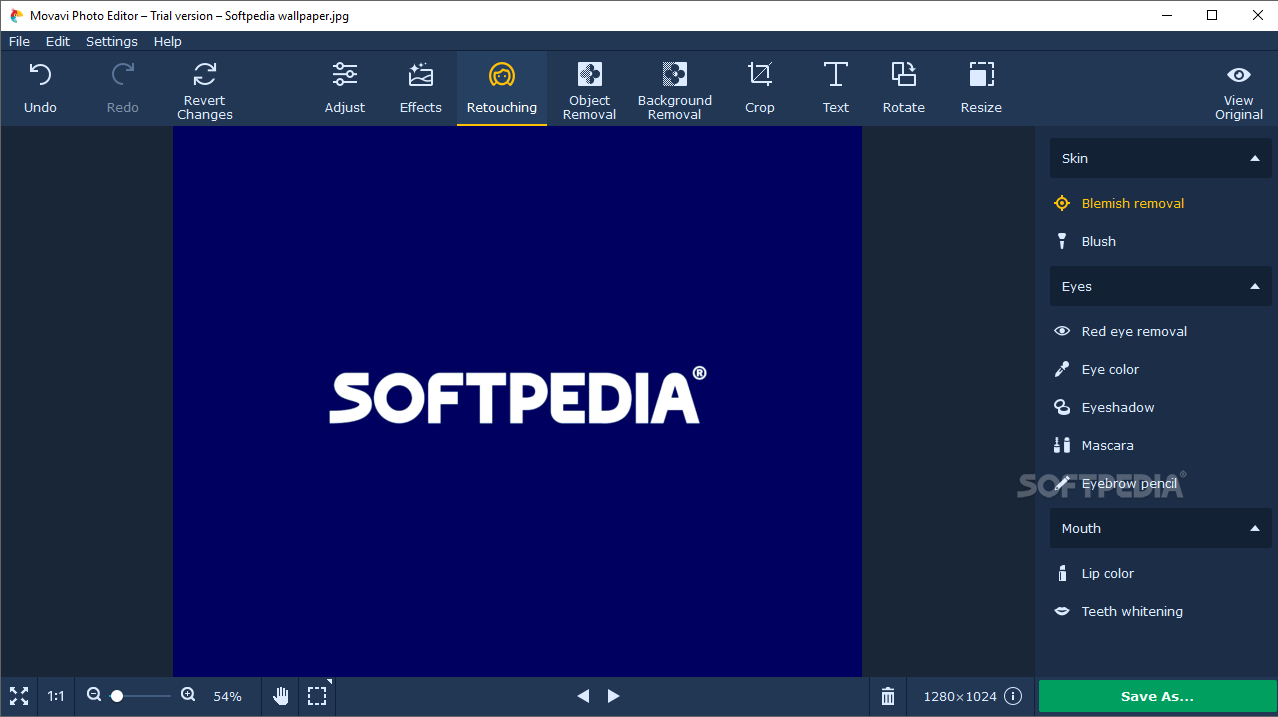Select the Mascara tool

(x=1093, y=445)
